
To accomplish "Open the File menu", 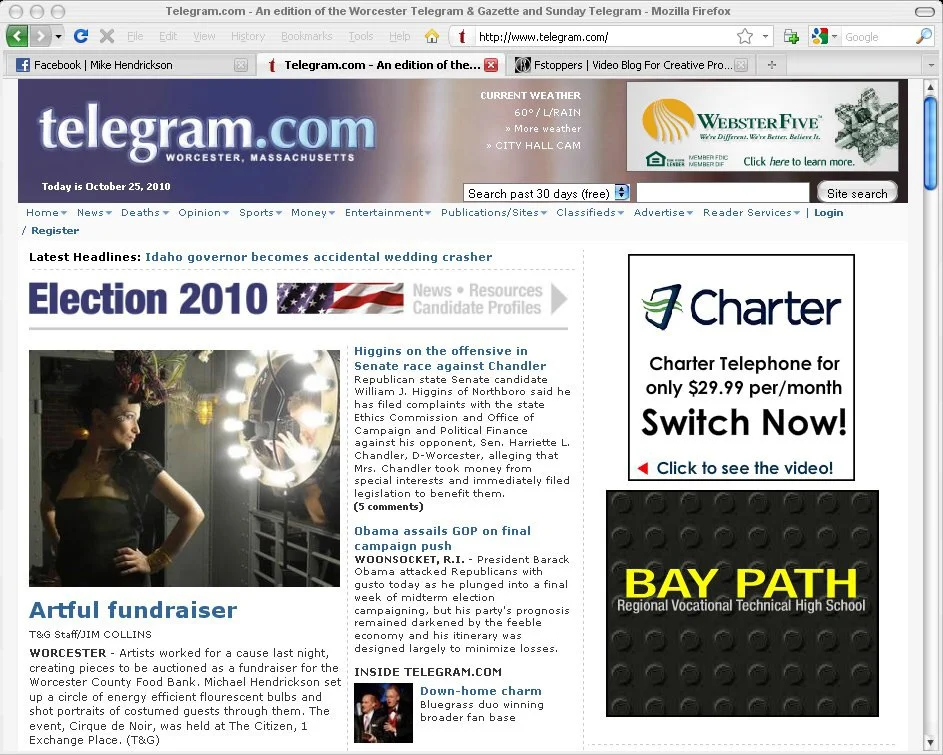I will click(135, 36).
